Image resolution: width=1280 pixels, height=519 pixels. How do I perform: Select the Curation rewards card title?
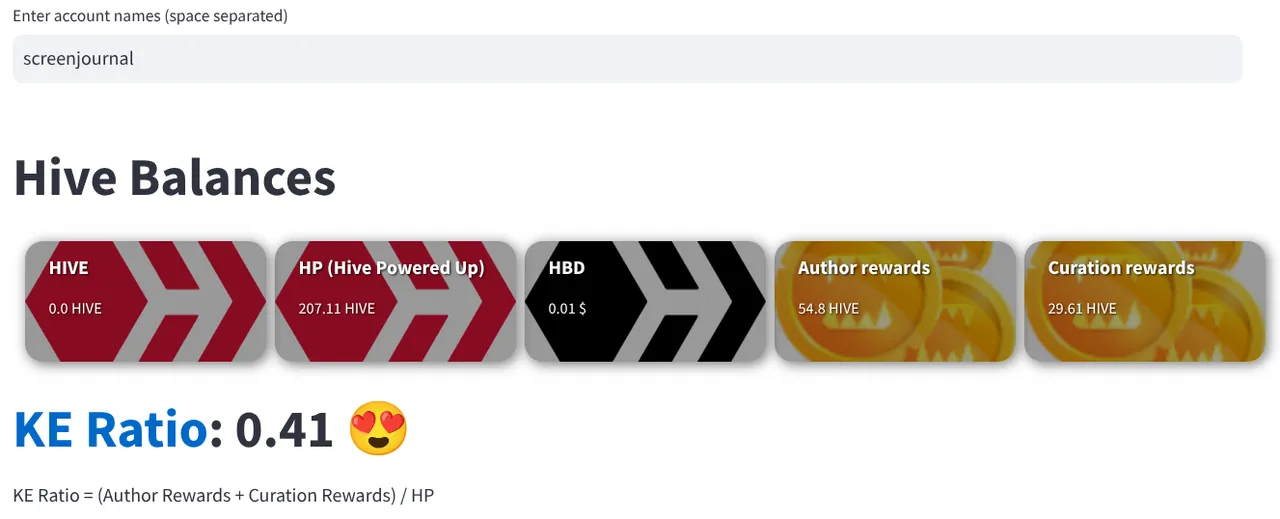coord(1121,268)
